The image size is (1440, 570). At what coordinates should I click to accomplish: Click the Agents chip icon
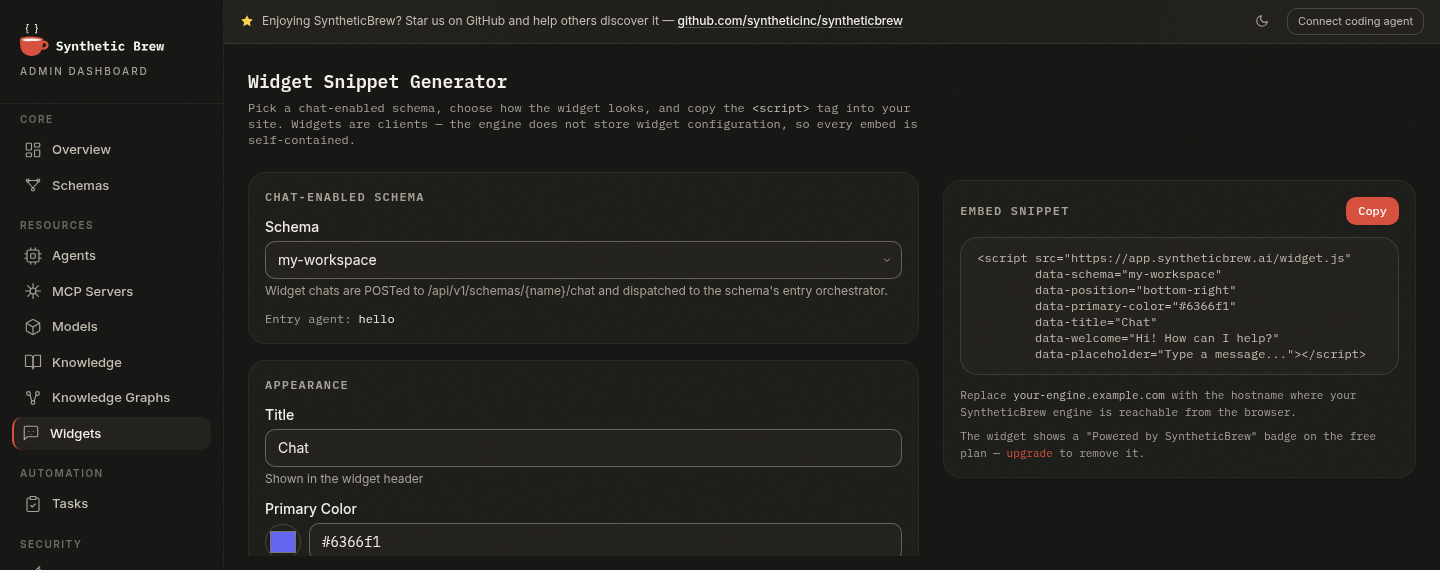(33, 256)
